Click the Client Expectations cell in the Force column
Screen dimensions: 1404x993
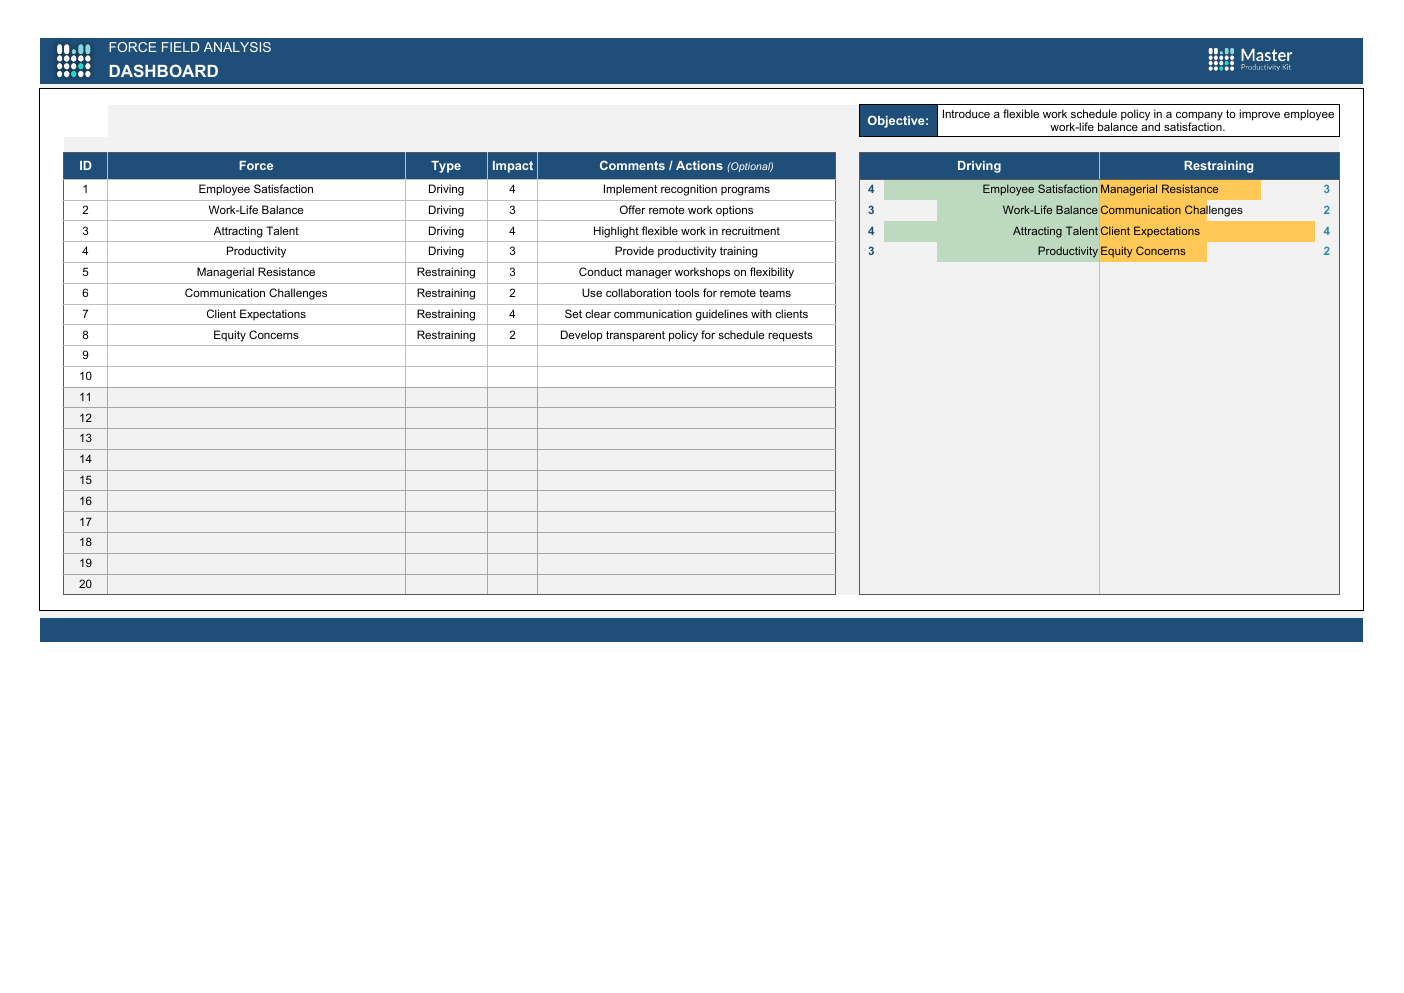(x=256, y=314)
